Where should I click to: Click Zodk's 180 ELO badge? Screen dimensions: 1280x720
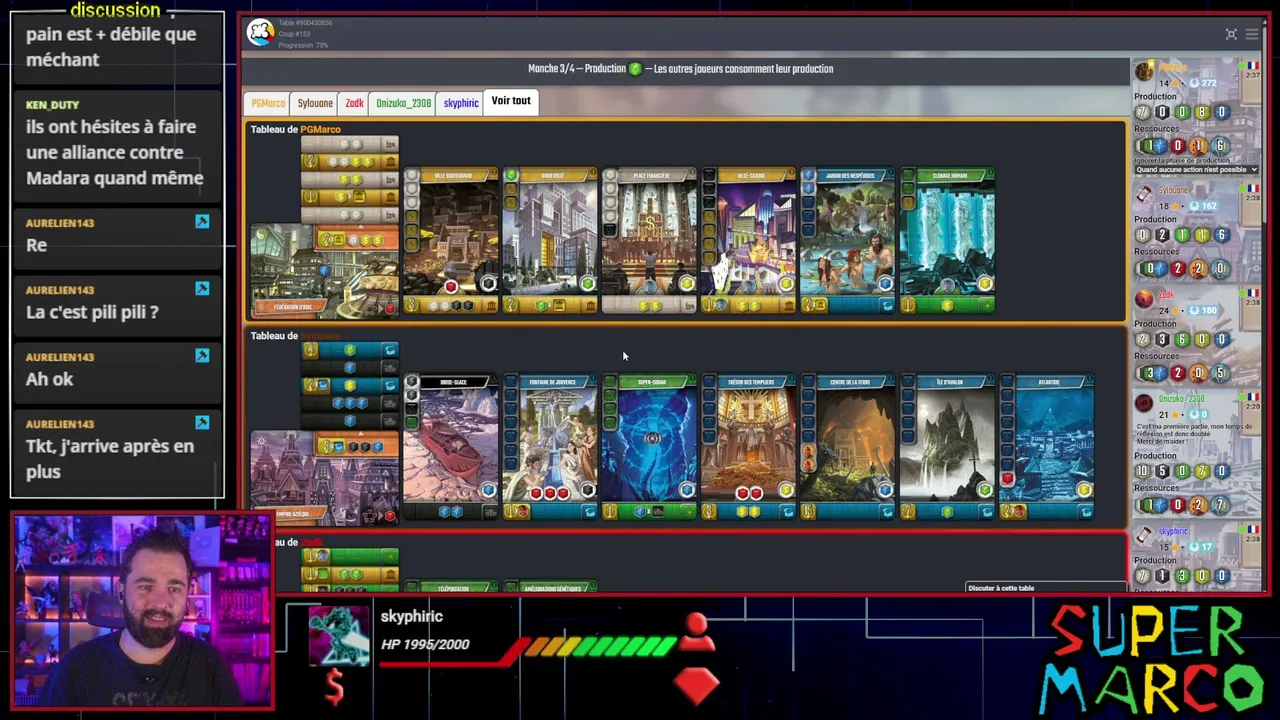(1204, 311)
